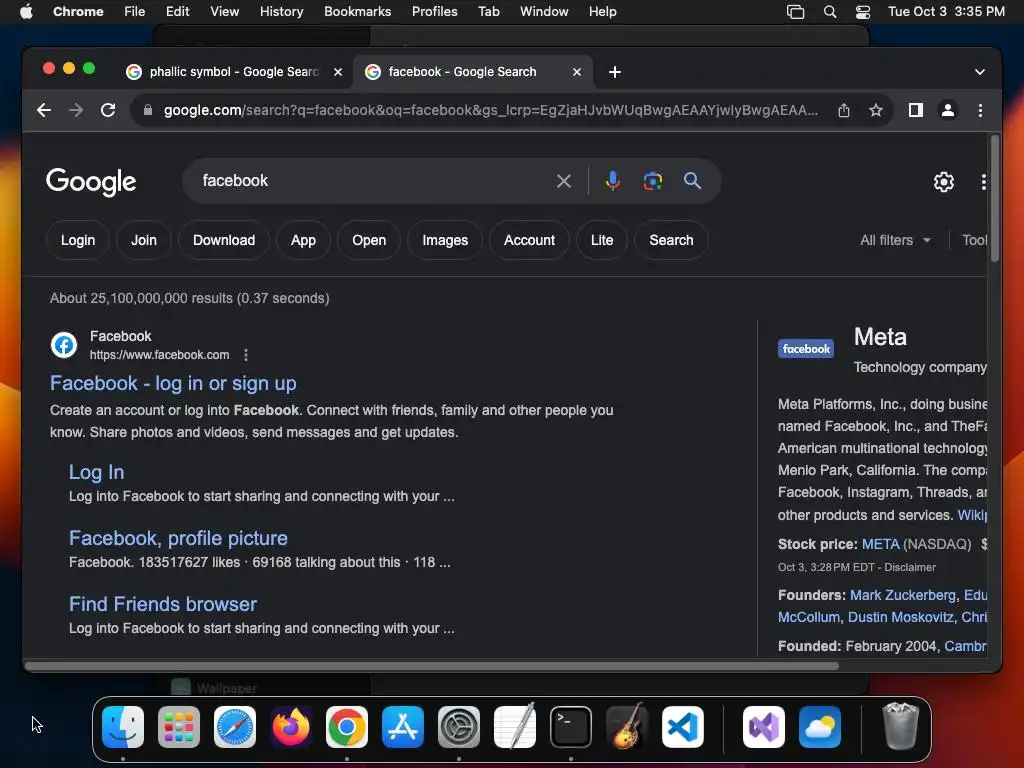The width and height of the screenshot is (1024, 768).
Task: Open the Chrome side panel icon
Action: pyautogui.click(x=916, y=110)
